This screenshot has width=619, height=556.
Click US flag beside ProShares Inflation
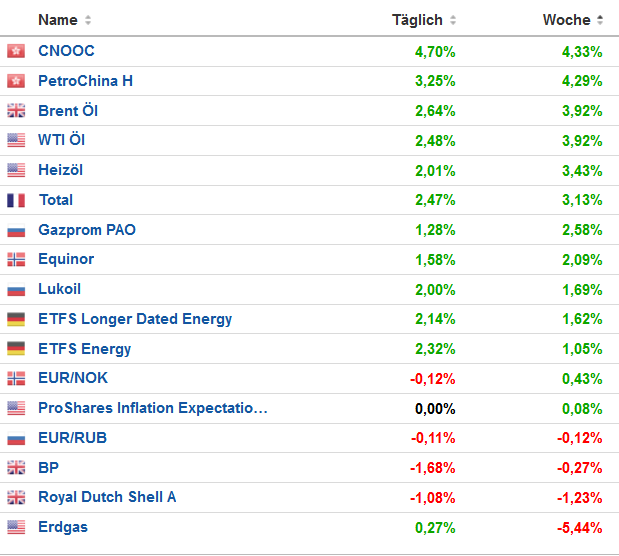(16, 408)
